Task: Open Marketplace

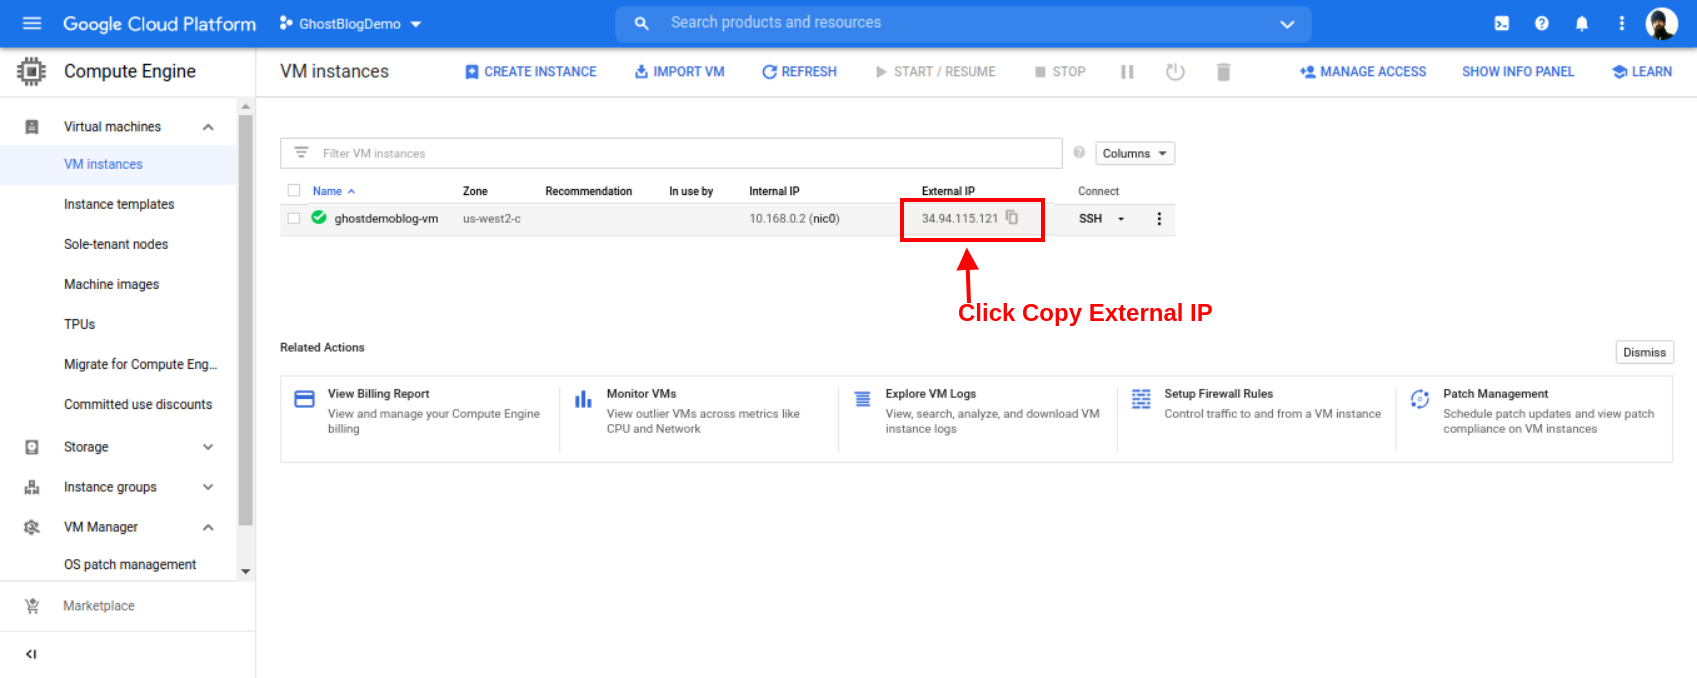Action: coord(98,606)
